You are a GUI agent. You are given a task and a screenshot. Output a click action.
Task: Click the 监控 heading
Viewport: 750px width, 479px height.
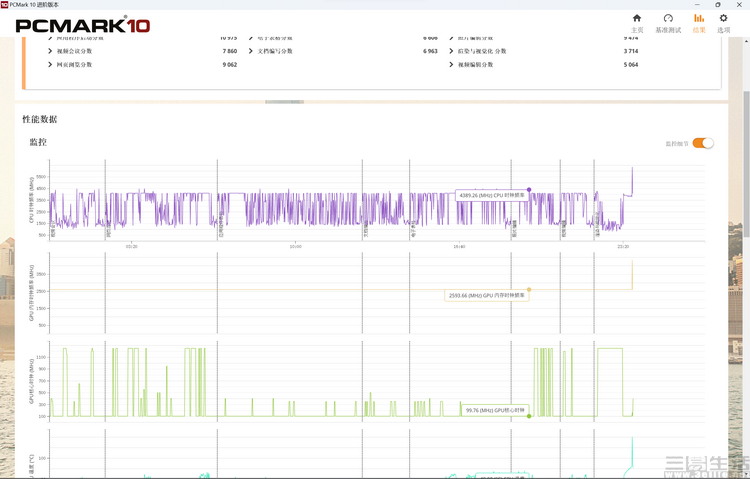[x=38, y=142]
